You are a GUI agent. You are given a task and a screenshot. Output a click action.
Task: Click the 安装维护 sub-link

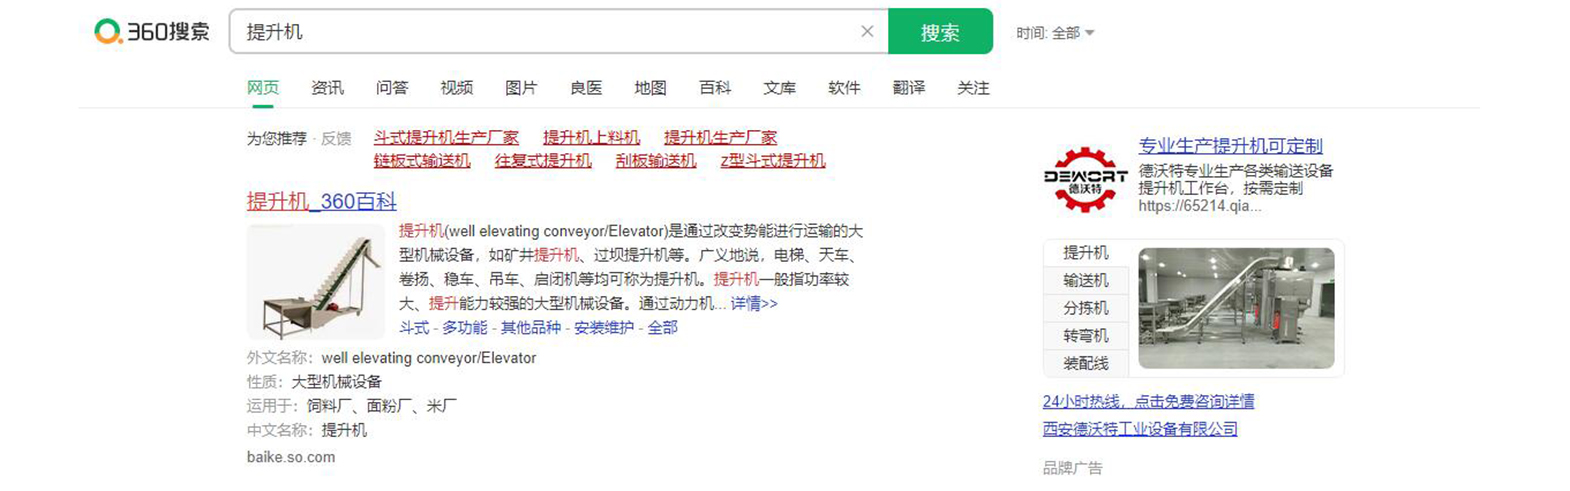tap(603, 328)
